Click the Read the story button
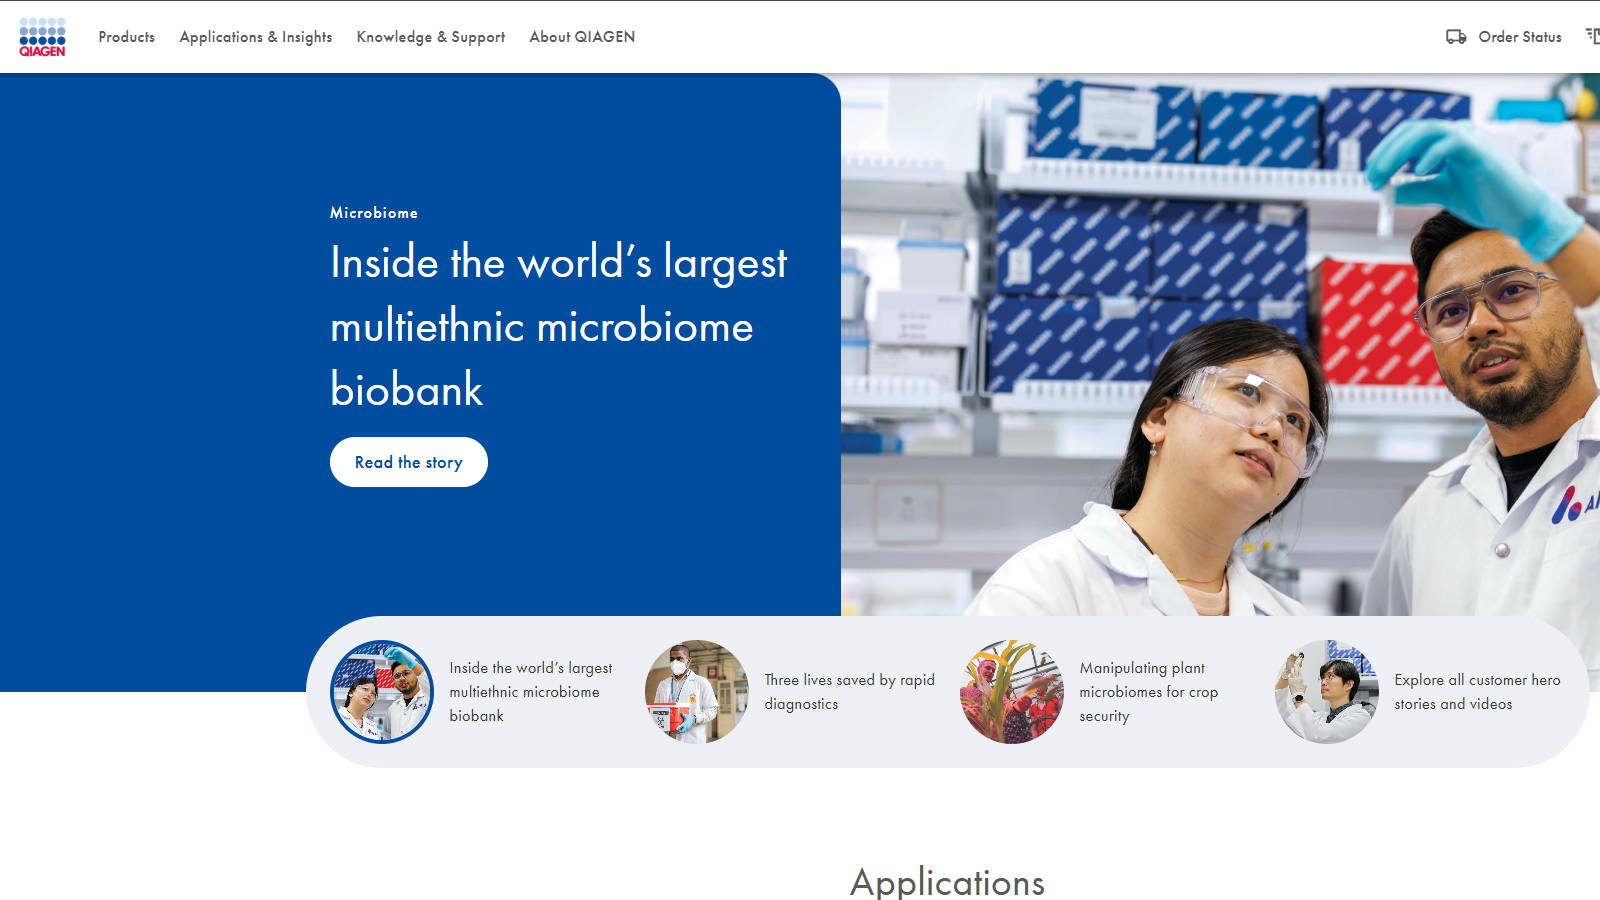The image size is (1600, 900). pyautogui.click(x=409, y=462)
